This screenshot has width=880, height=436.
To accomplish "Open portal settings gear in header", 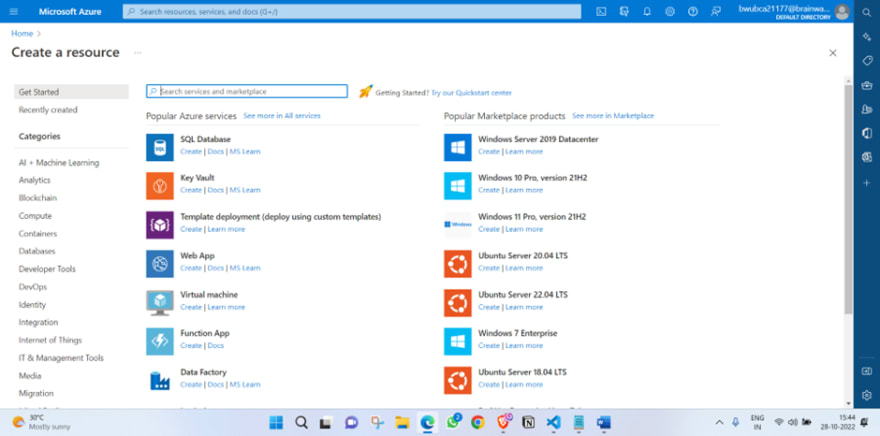I will [670, 11].
